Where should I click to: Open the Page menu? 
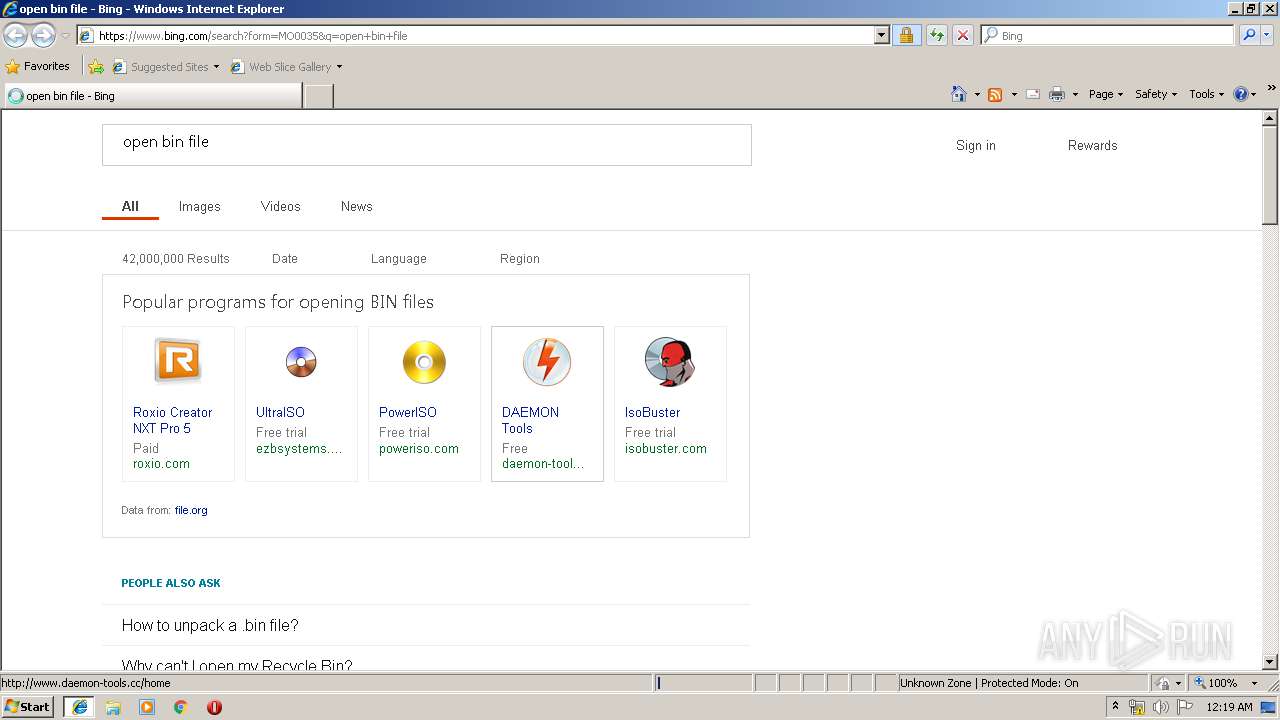pyautogui.click(x=1105, y=94)
